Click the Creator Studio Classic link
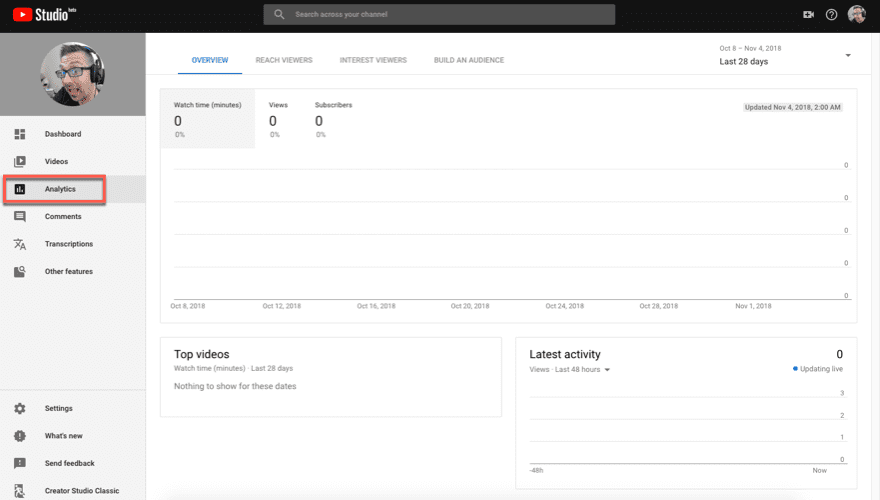 (82, 491)
